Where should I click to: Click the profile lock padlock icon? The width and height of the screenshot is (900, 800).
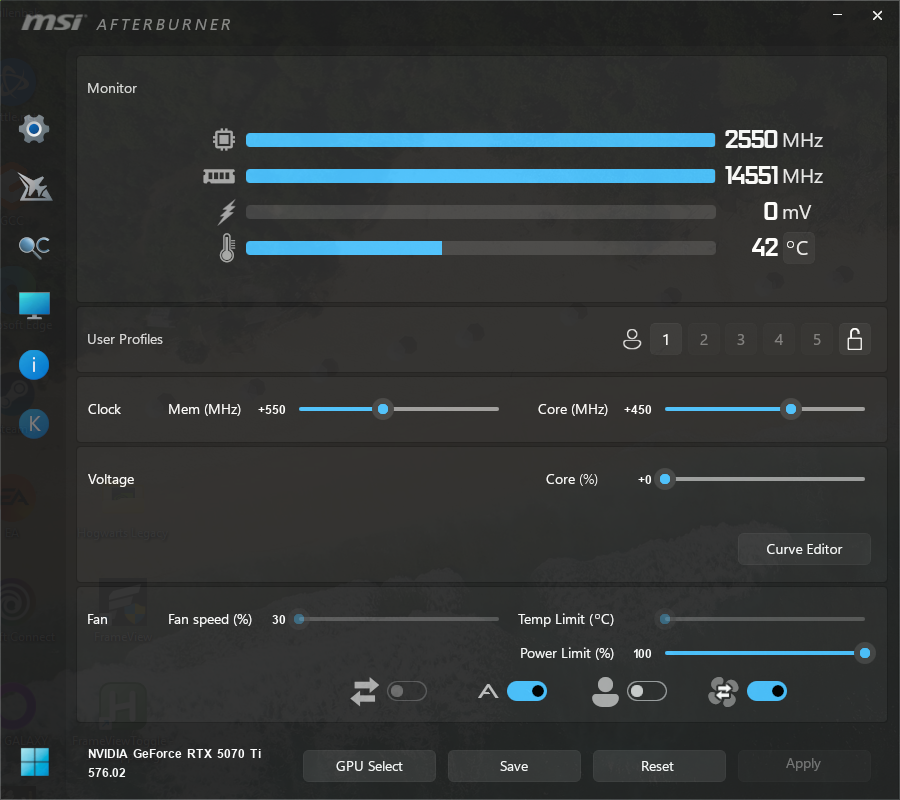[854, 340]
